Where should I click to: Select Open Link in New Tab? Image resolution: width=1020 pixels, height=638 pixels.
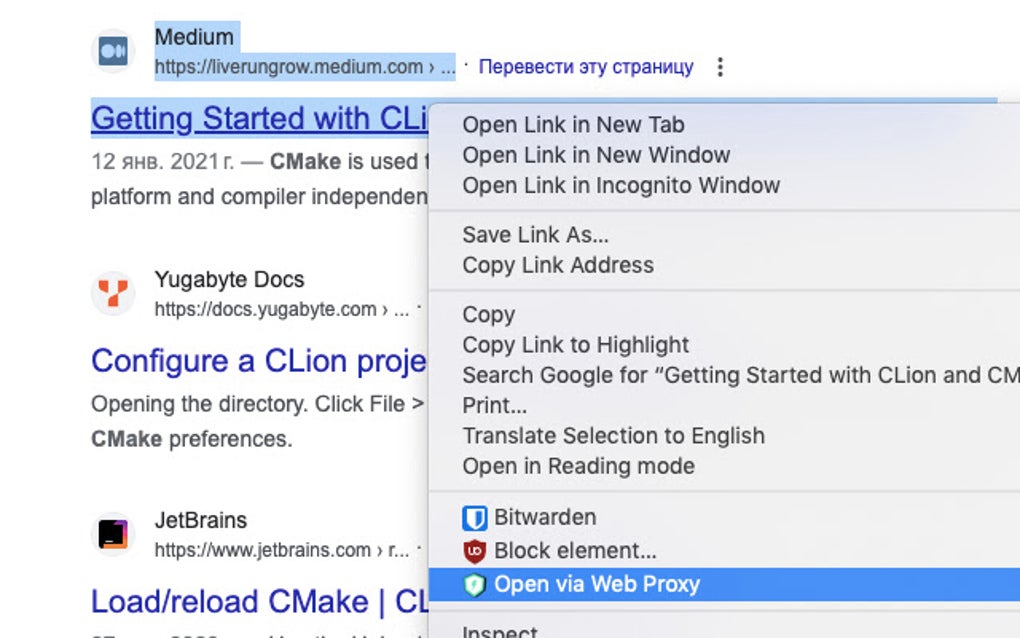tap(573, 125)
